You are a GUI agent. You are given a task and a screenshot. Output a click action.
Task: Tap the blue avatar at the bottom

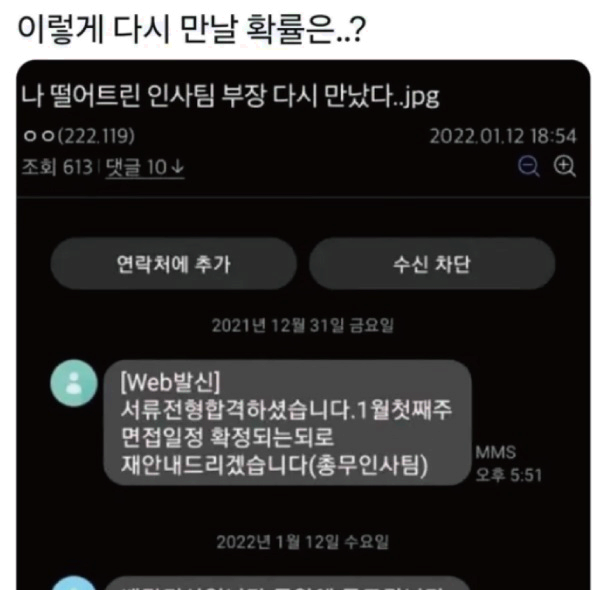(74, 583)
